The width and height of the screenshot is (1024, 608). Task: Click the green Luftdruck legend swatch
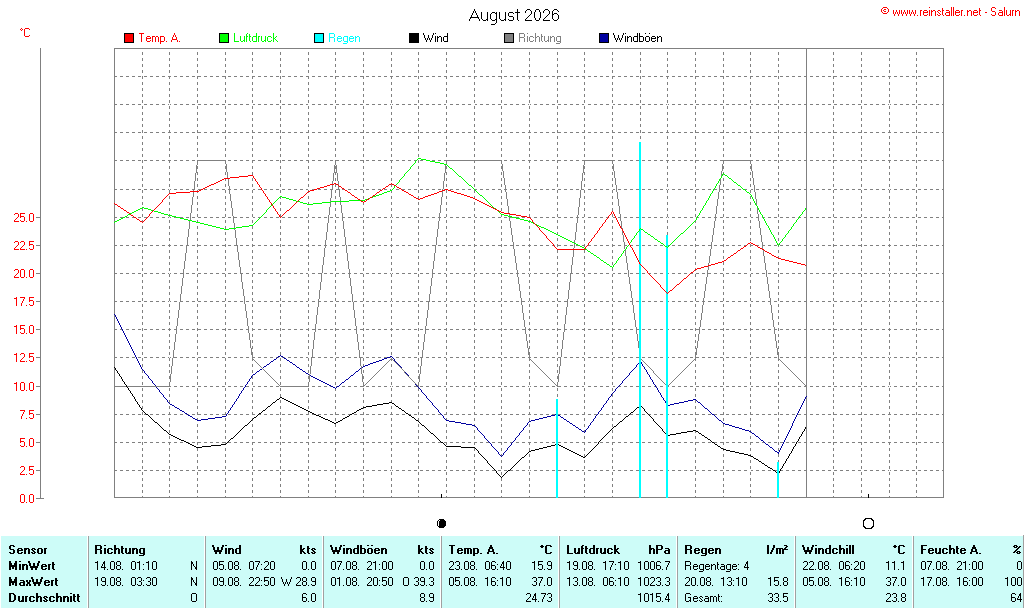pos(224,38)
